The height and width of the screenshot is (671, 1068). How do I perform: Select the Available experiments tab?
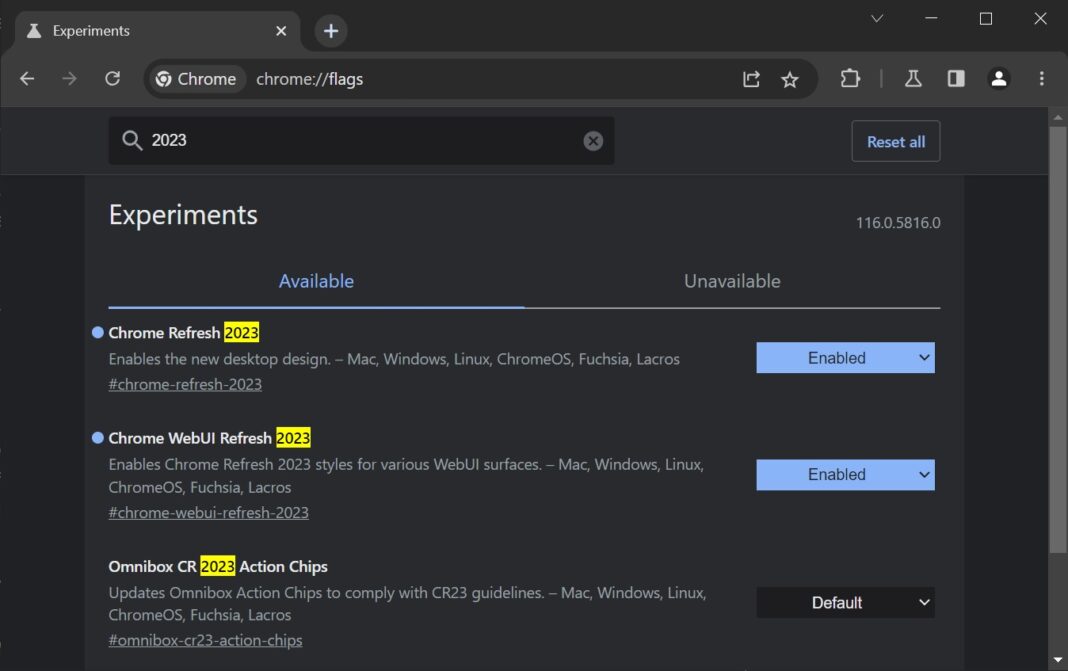coord(316,281)
